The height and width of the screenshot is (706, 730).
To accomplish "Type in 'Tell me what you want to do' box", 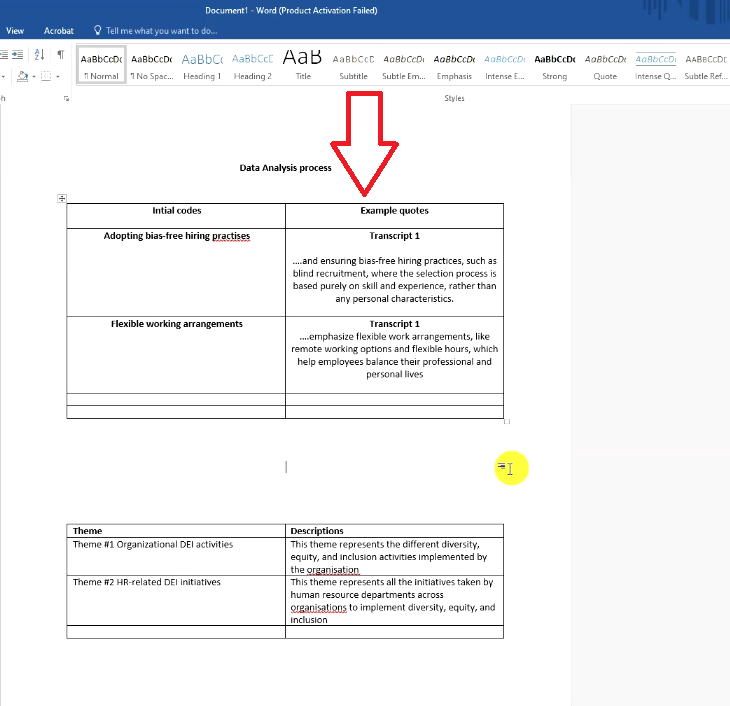I will pos(162,31).
